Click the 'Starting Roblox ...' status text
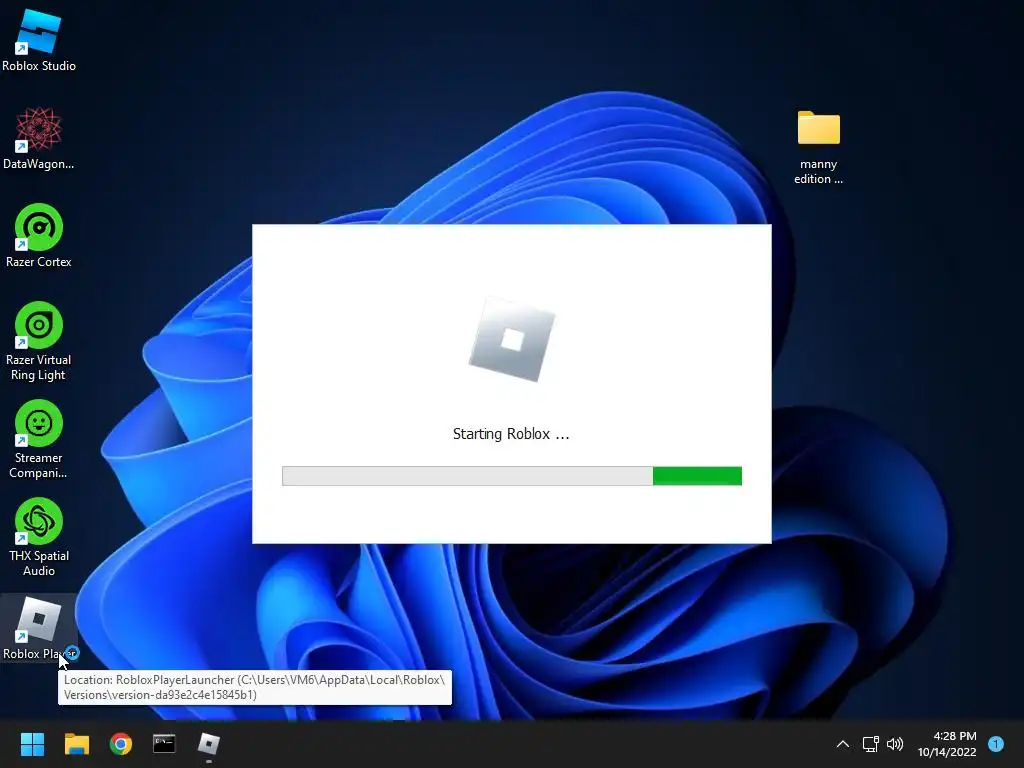This screenshot has width=1024, height=768. (511, 434)
